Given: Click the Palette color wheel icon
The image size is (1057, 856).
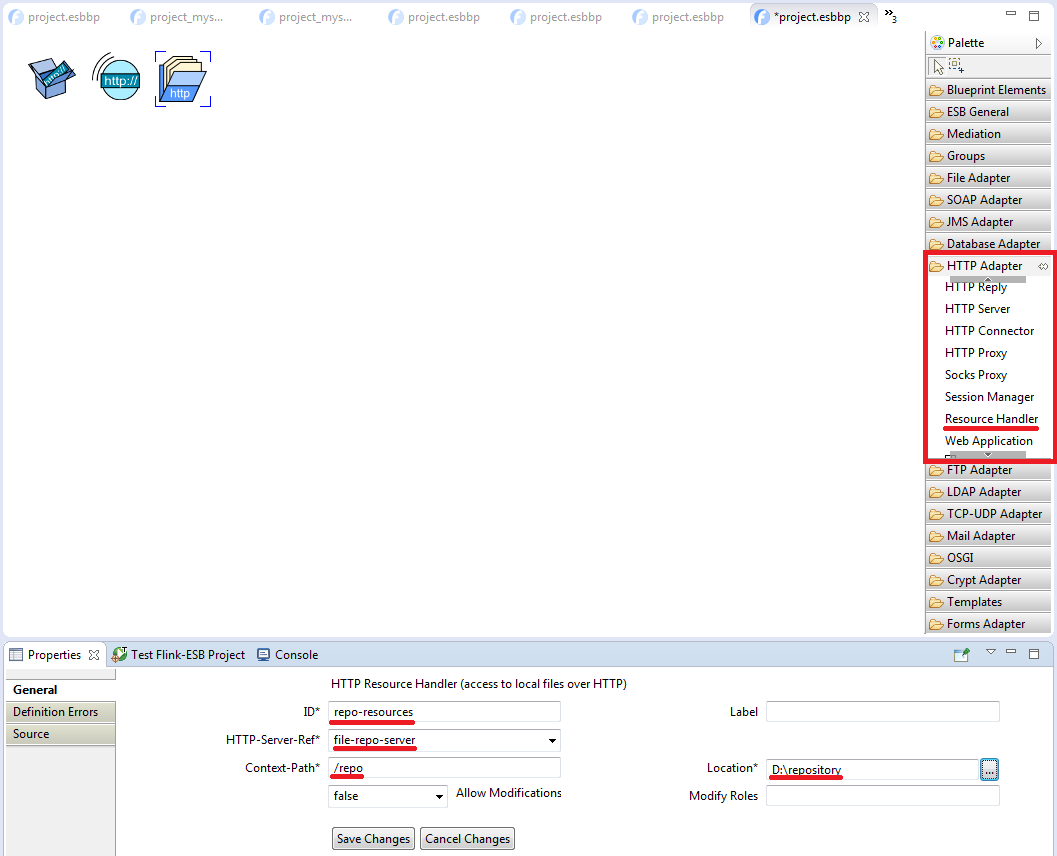Looking at the screenshot, I should 937,43.
